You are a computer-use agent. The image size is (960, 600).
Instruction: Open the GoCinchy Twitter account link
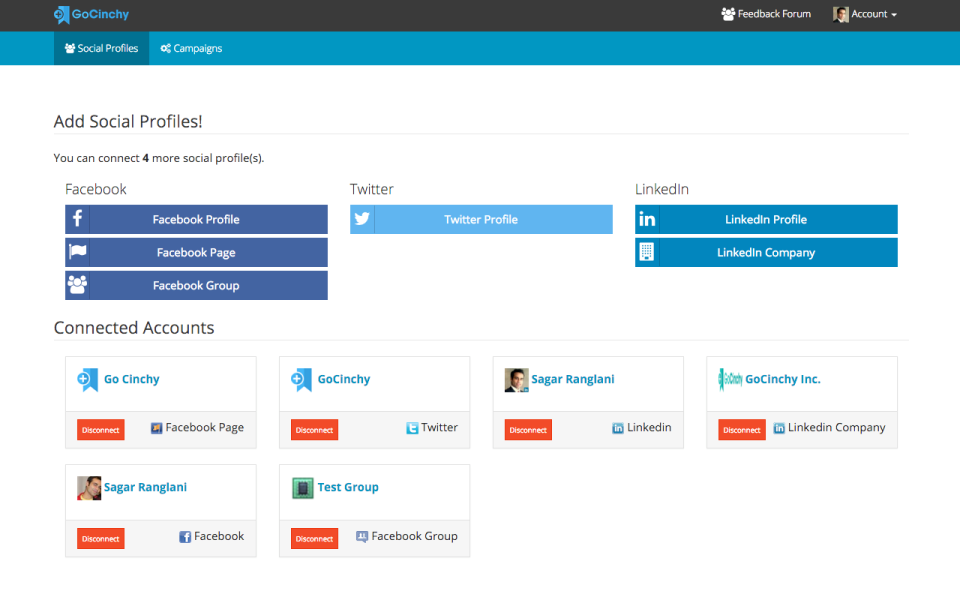(x=344, y=379)
